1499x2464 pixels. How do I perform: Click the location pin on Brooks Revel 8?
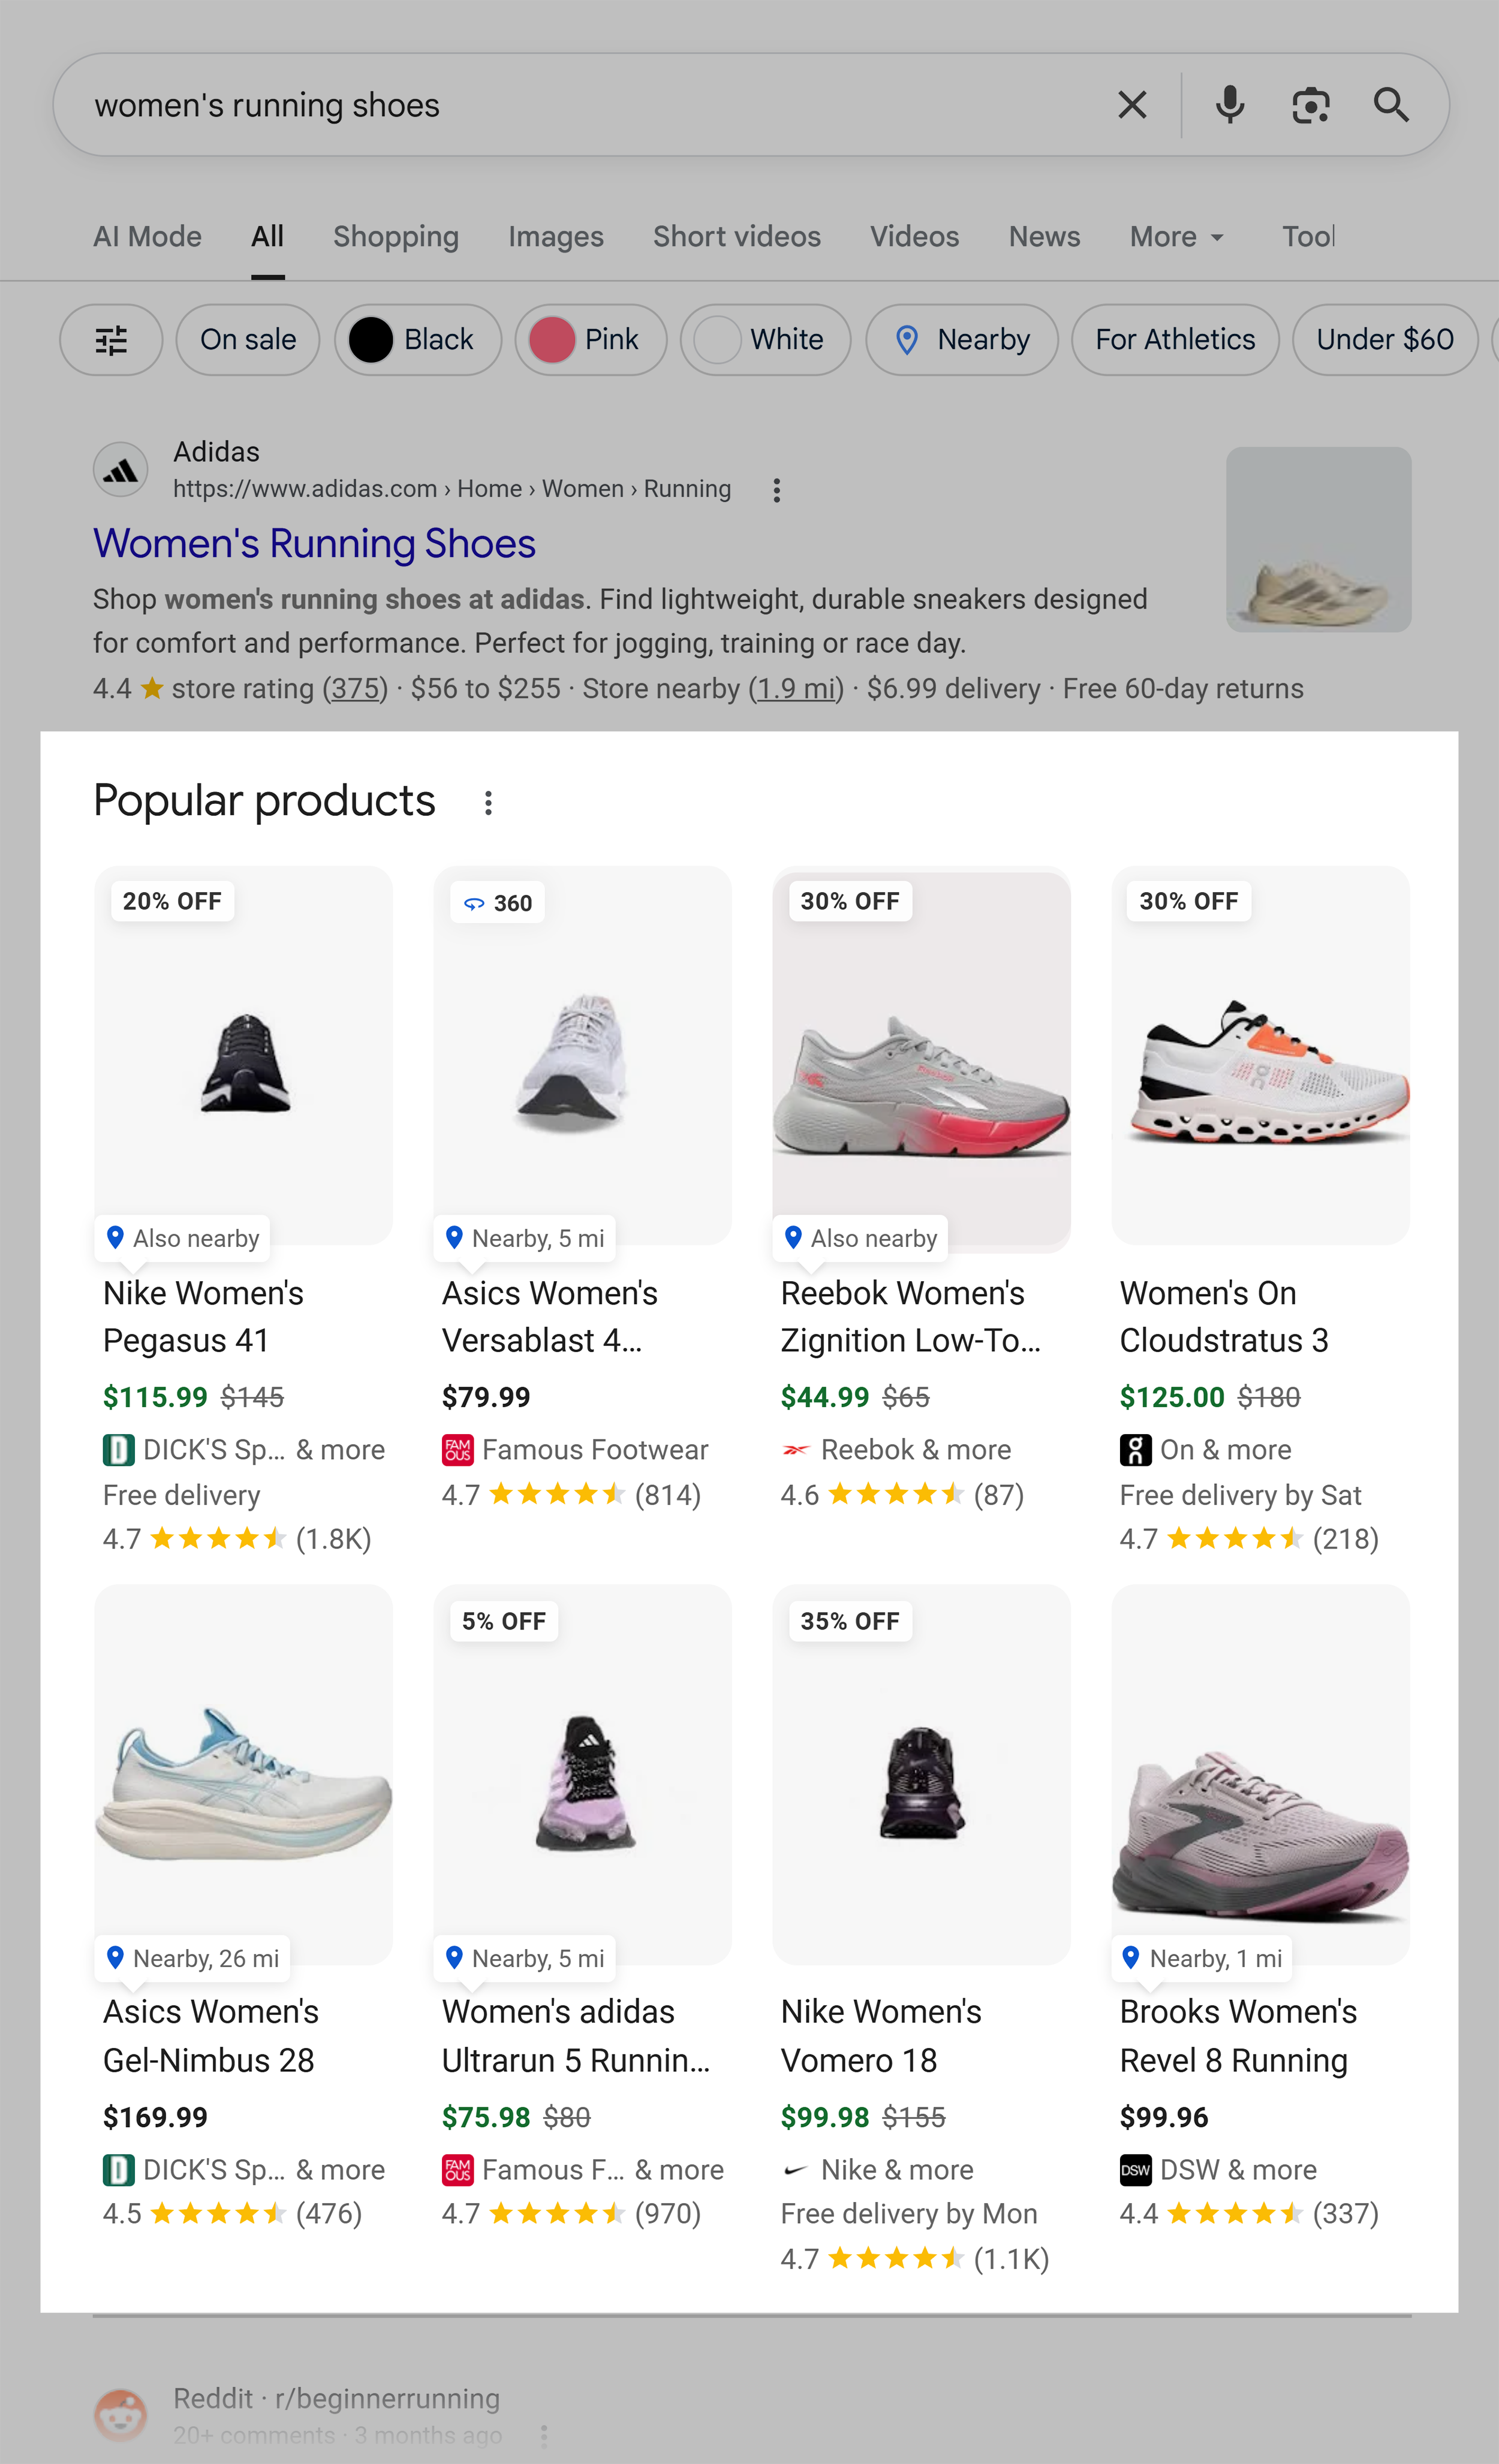1131,1958
